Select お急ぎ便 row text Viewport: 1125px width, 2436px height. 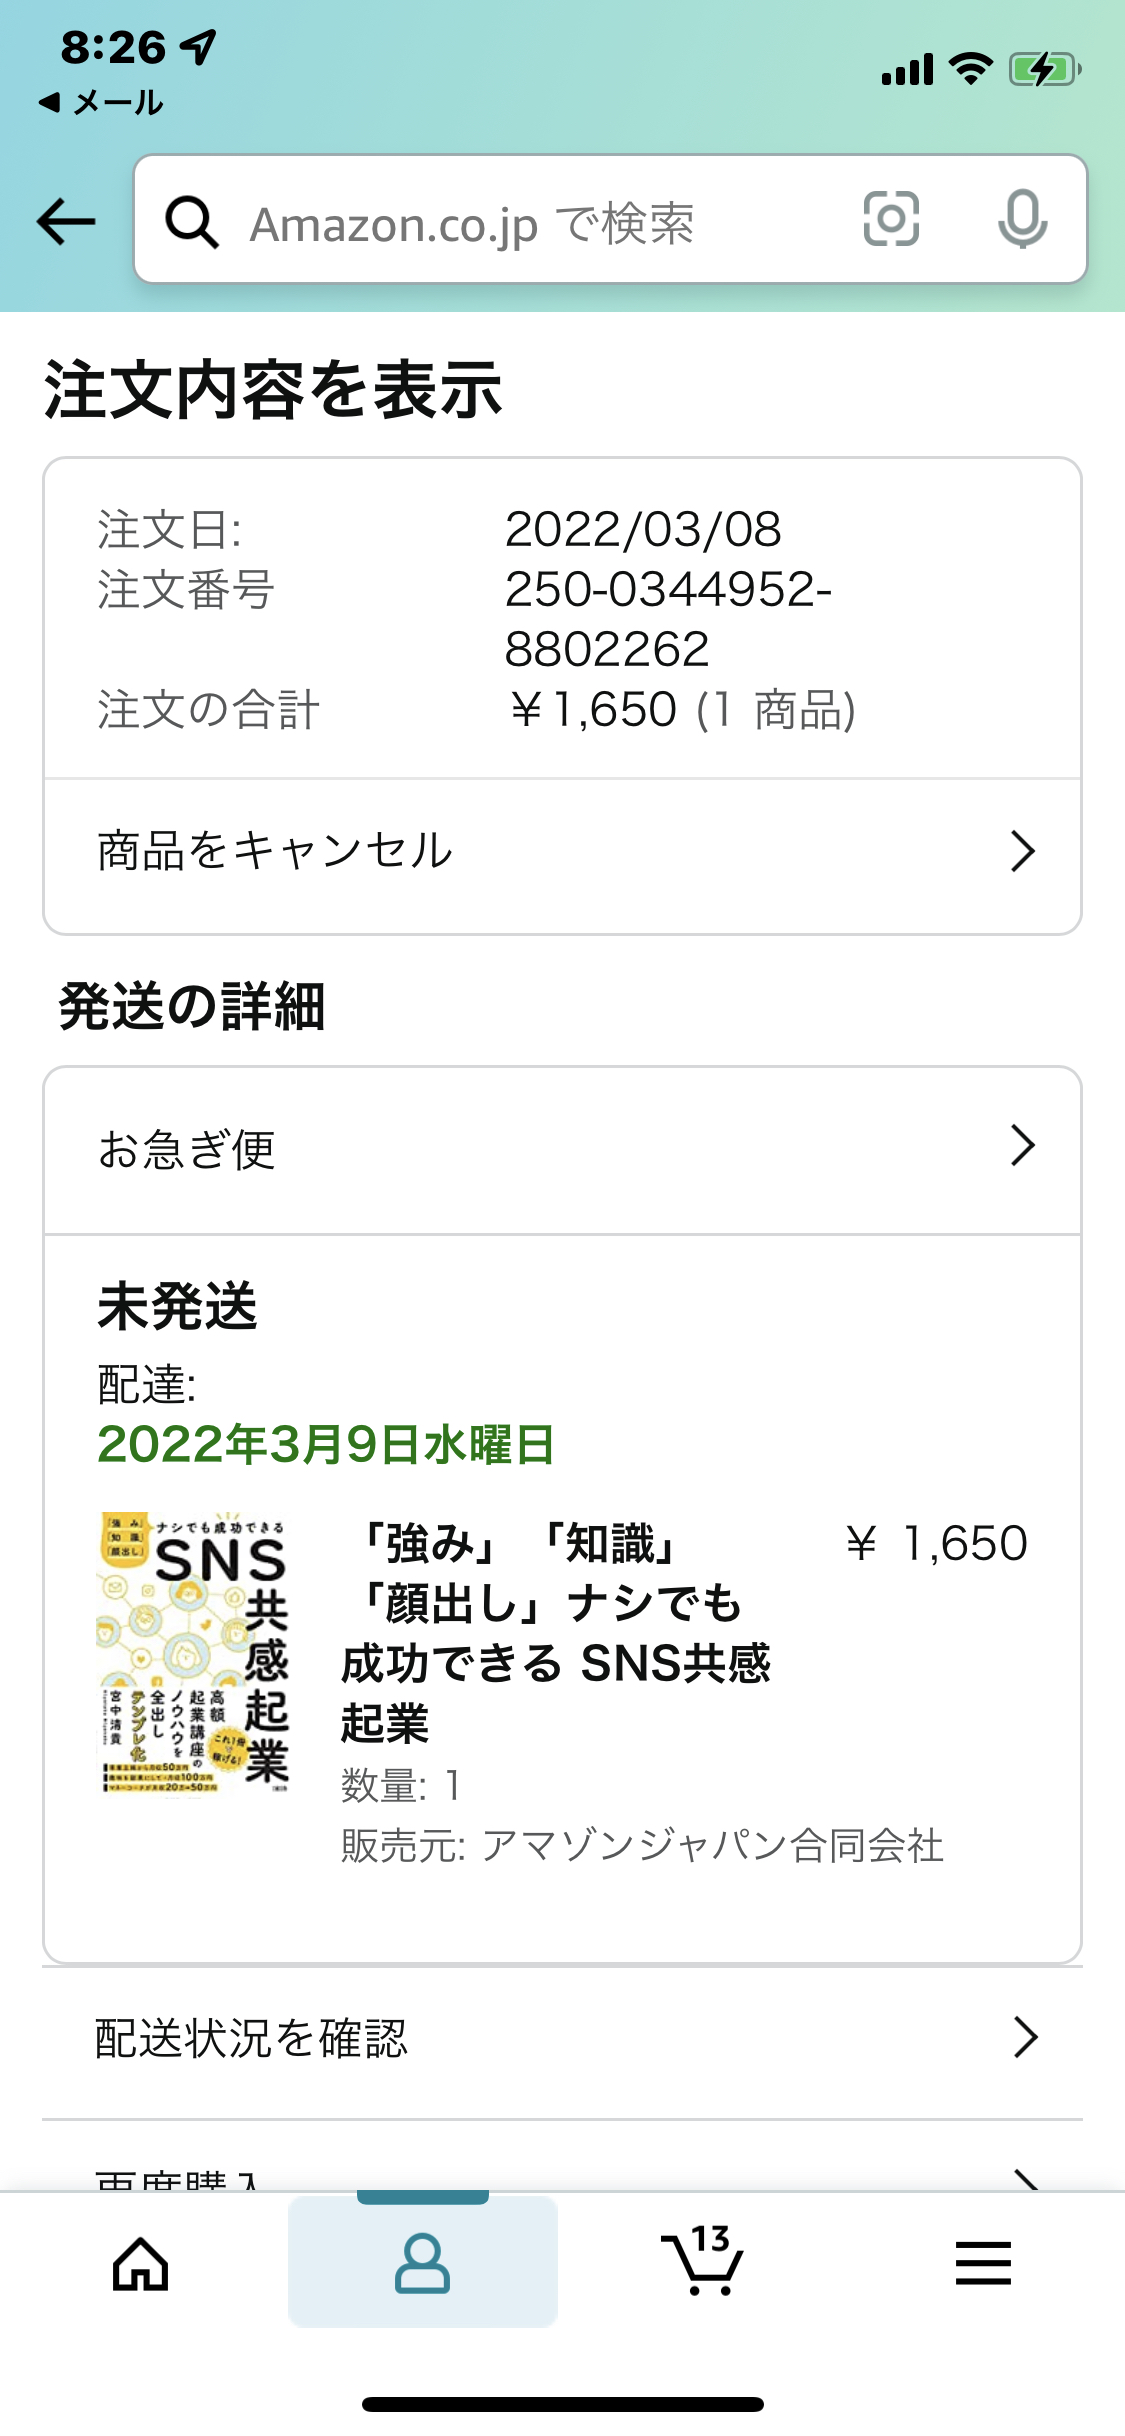186,1149
